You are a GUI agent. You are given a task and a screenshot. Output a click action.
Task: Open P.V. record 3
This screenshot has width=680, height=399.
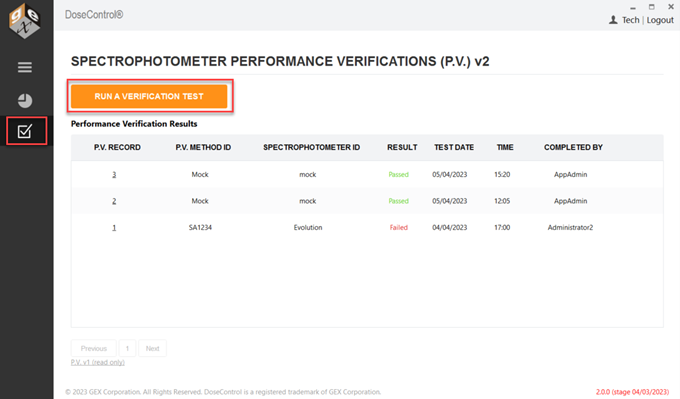[114, 174]
